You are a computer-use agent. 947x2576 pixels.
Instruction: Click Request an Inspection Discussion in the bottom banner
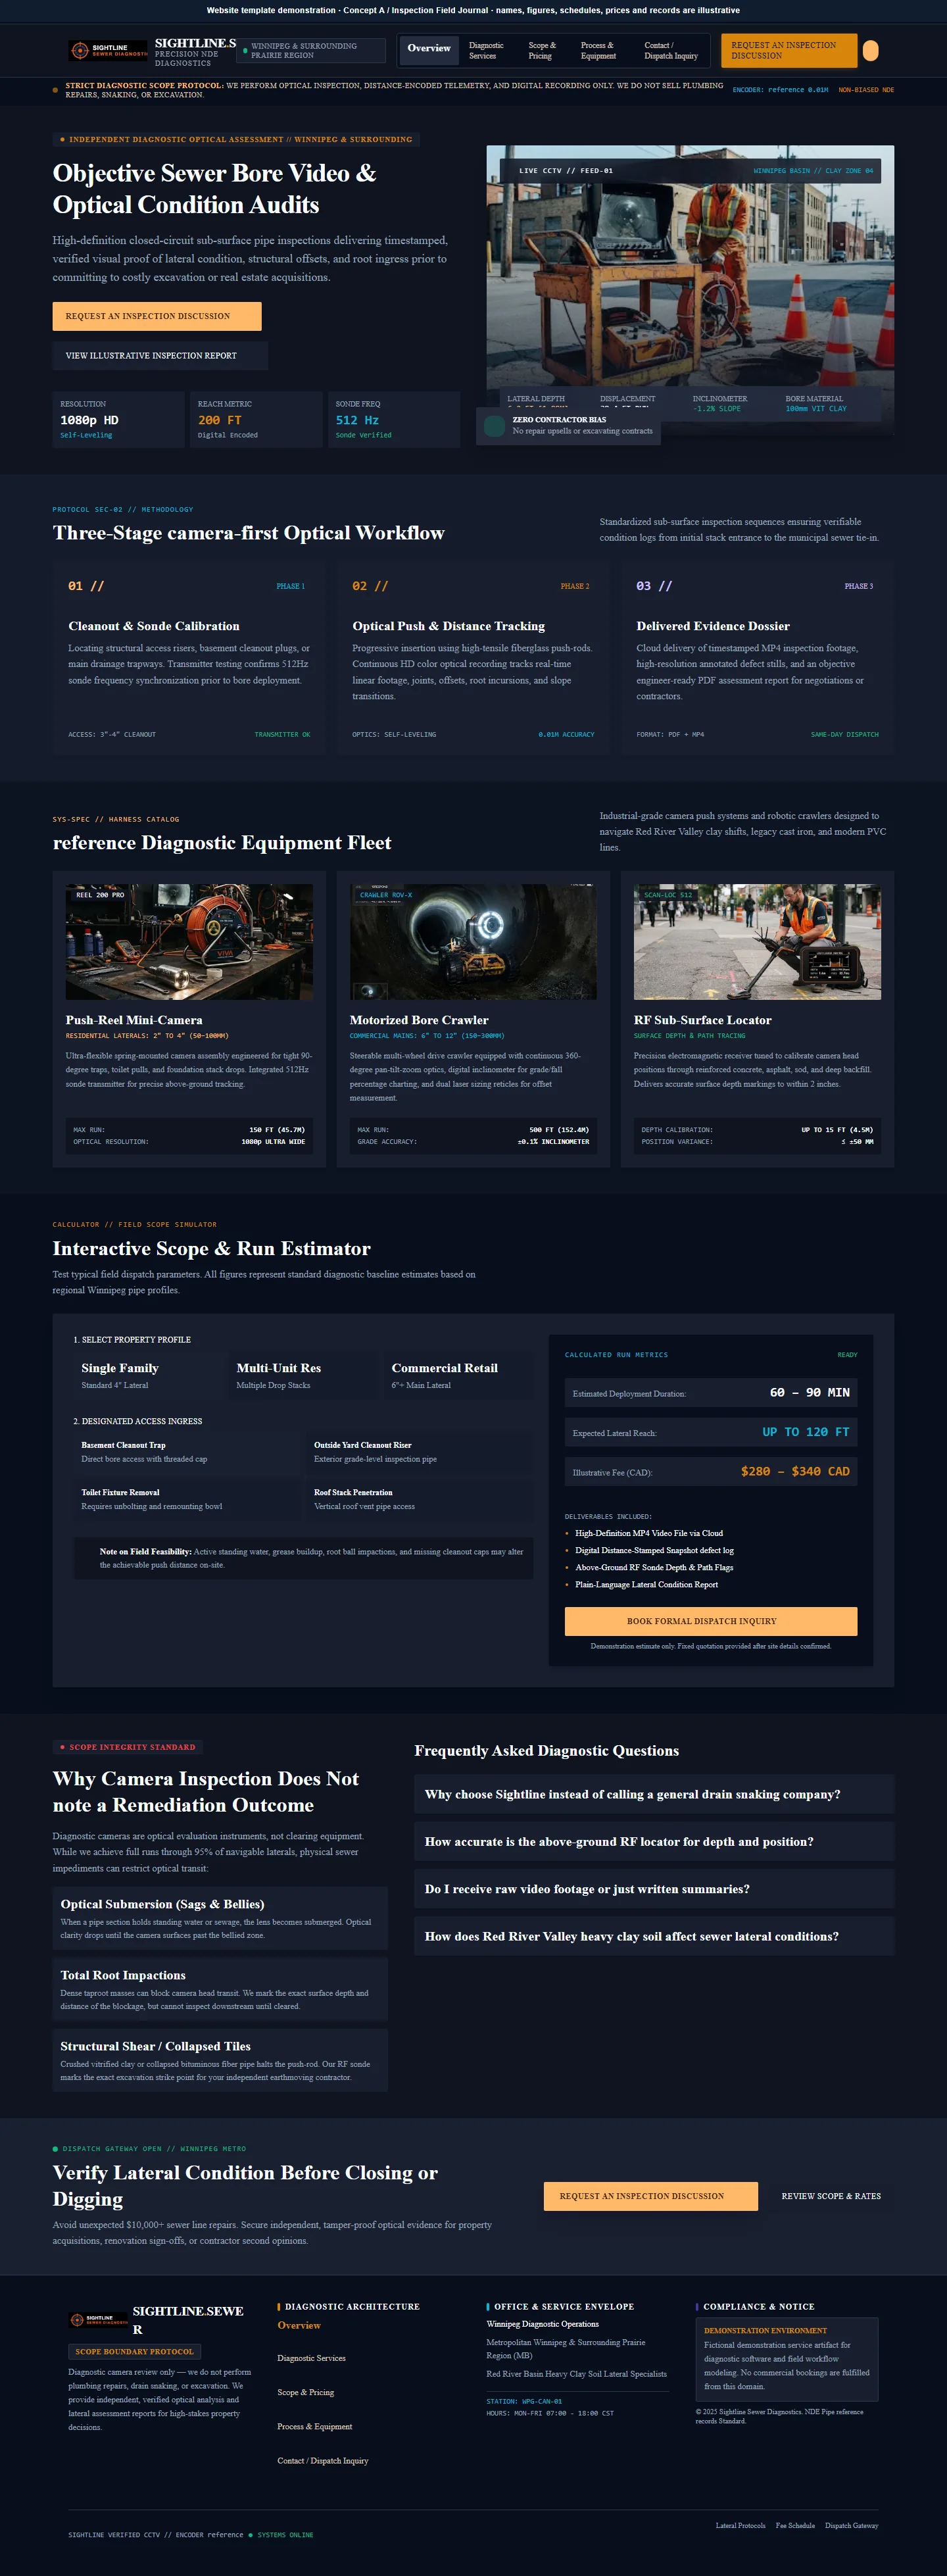tap(651, 2196)
